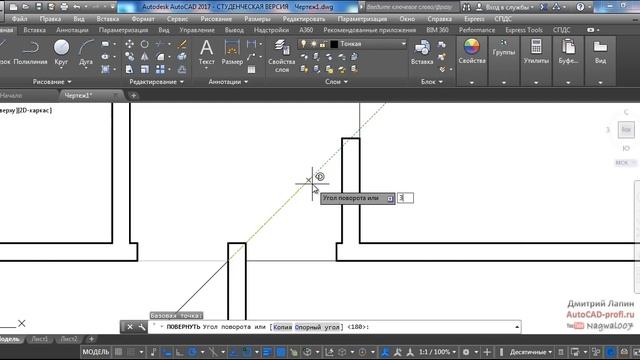640x360 pixels.
Task: Click the Опорный угол option in command line
Action: coord(317,327)
